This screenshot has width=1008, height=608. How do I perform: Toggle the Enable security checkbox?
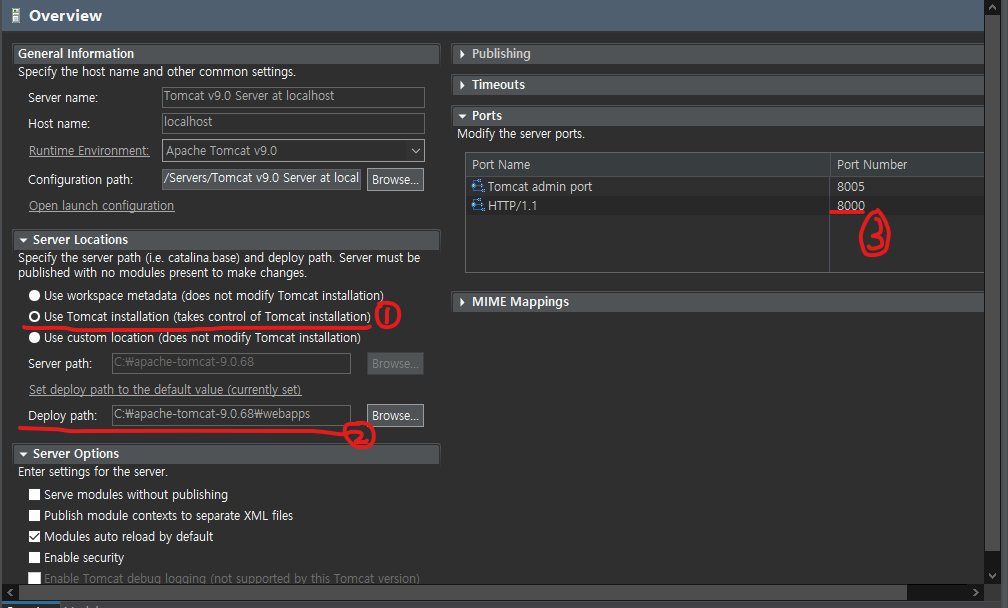pos(35,558)
